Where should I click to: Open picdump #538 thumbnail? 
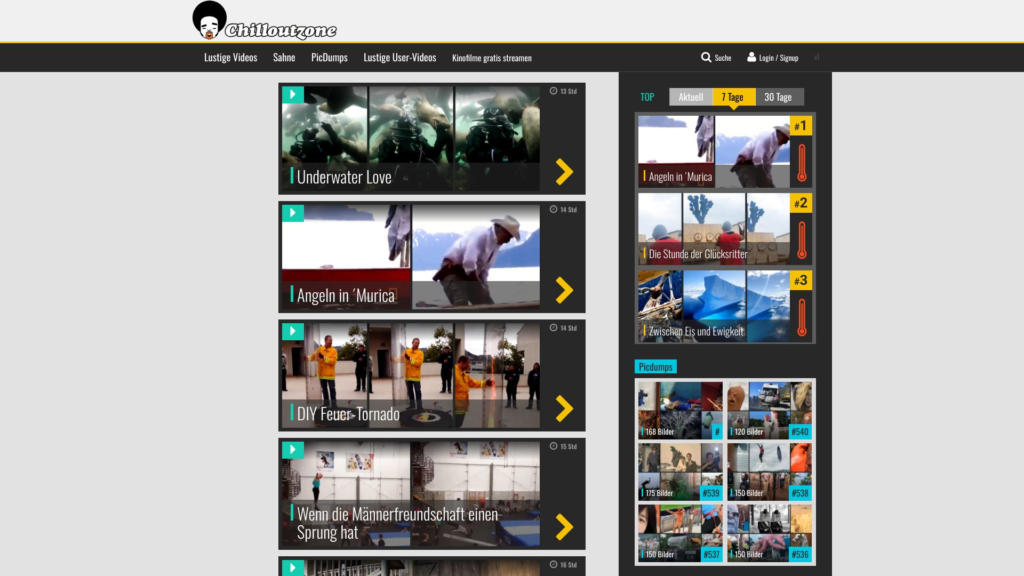pyautogui.click(x=769, y=472)
